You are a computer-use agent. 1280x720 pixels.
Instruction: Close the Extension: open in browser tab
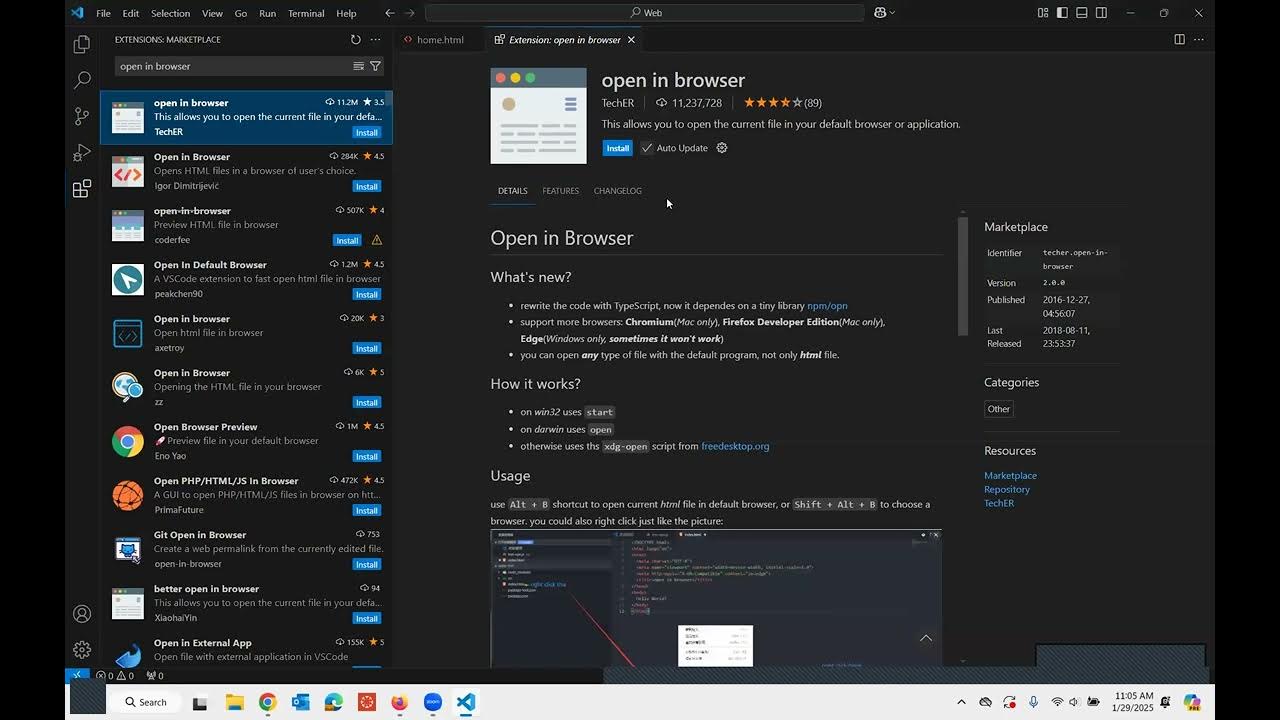(x=631, y=40)
